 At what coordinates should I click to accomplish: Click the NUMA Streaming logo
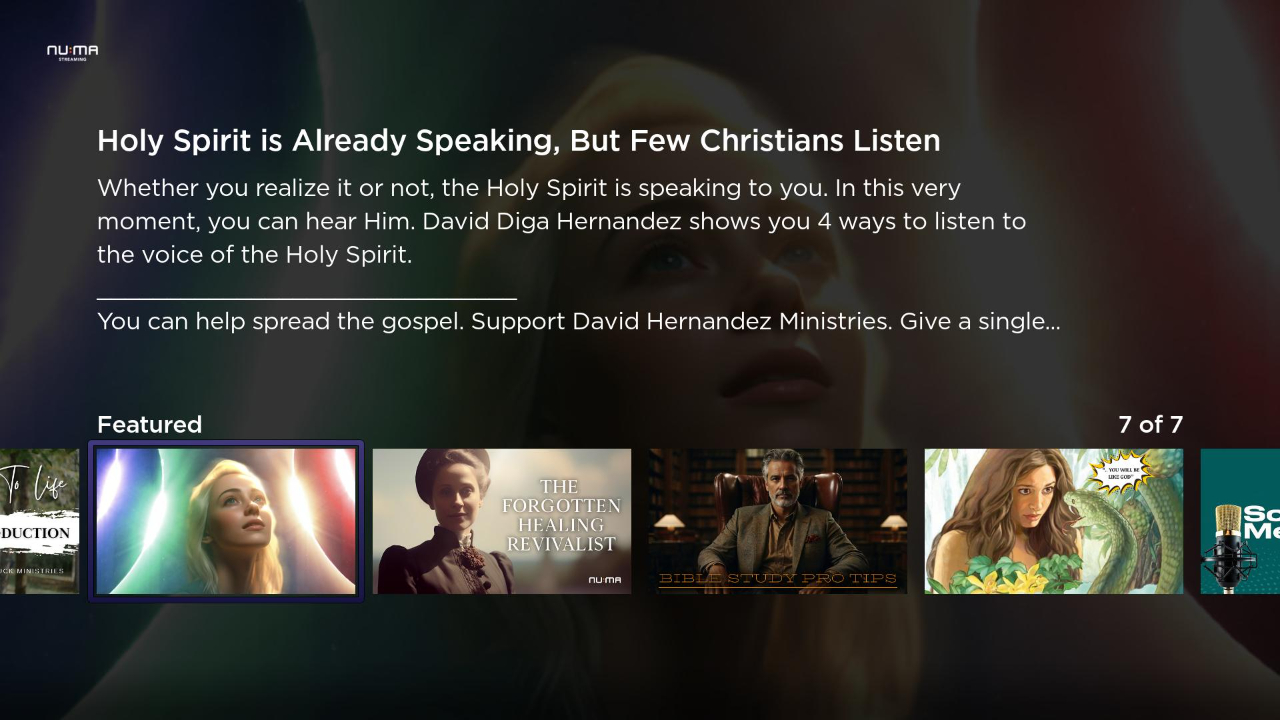tap(72, 52)
